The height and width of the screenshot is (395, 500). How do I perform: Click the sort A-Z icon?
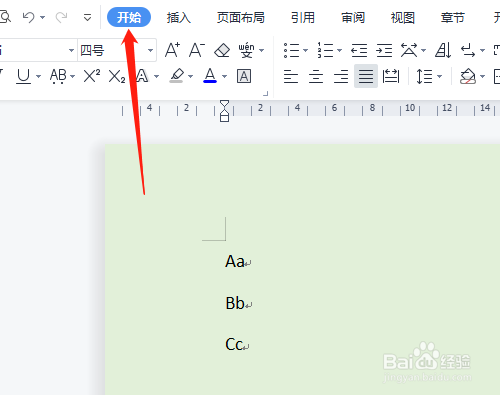tap(443, 50)
